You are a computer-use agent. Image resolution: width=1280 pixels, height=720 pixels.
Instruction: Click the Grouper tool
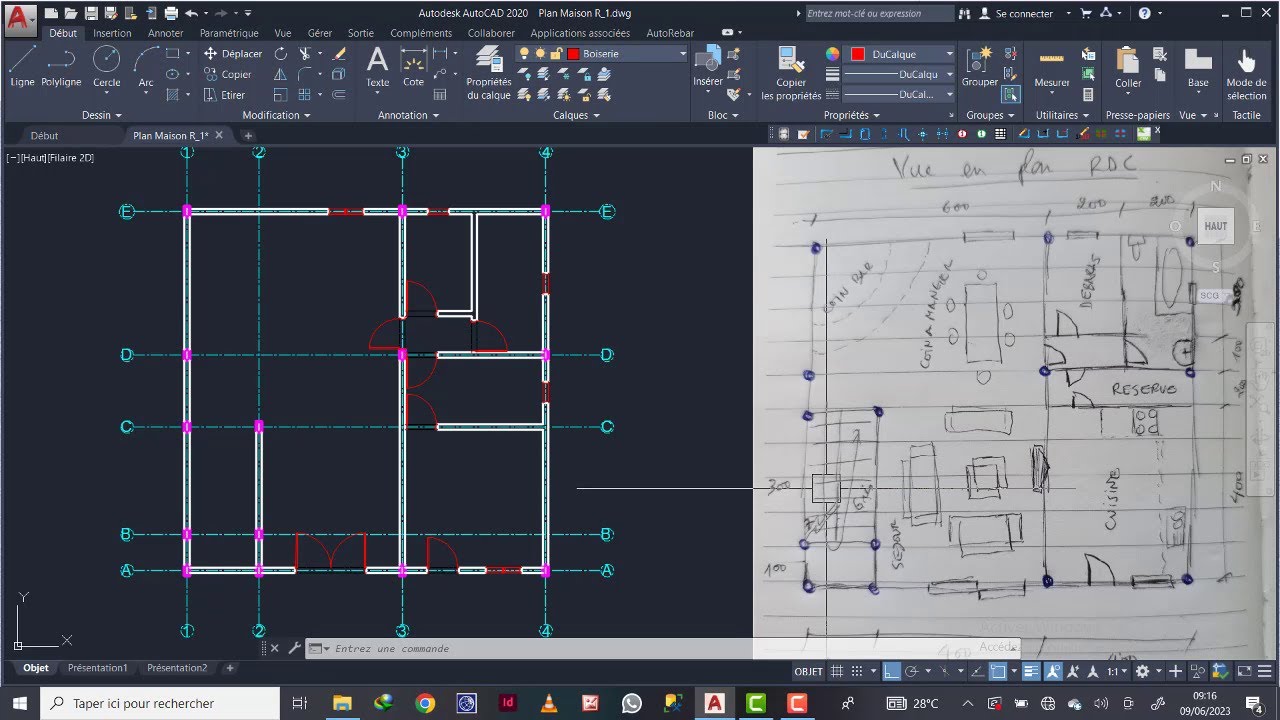(x=979, y=66)
